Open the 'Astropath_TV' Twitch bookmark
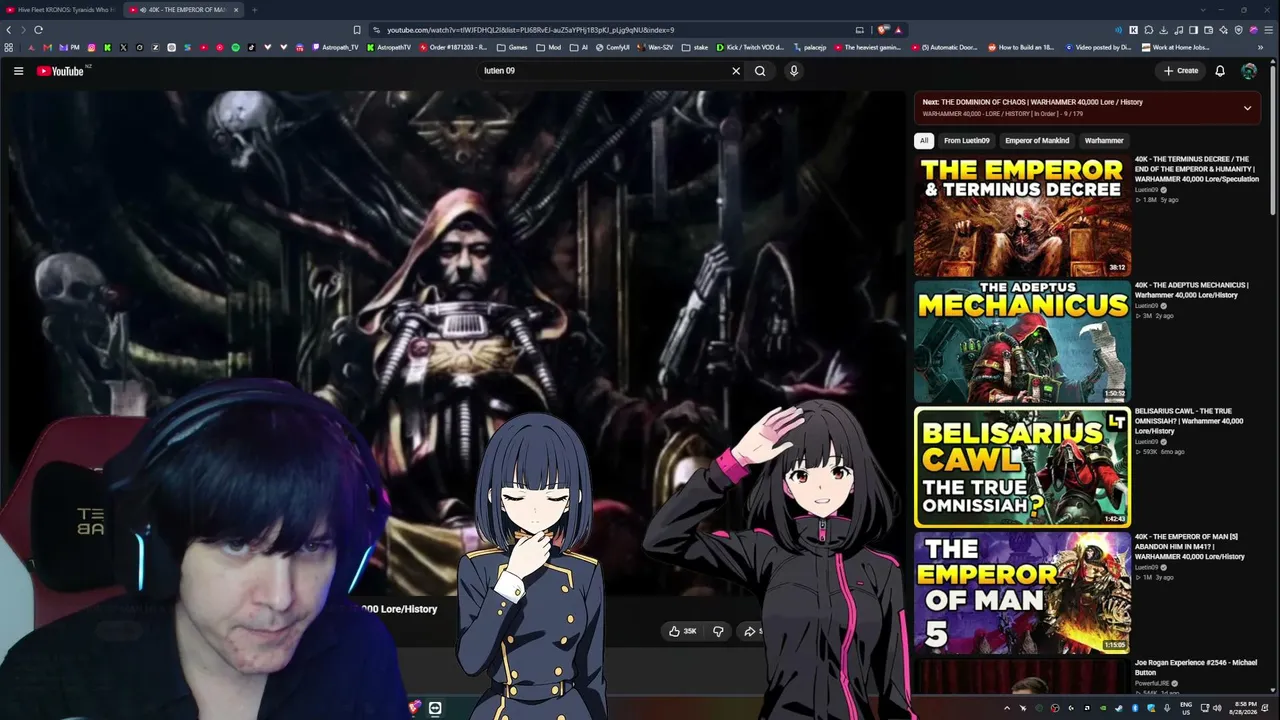Image resolution: width=1280 pixels, height=720 pixels. click(335, 47)
